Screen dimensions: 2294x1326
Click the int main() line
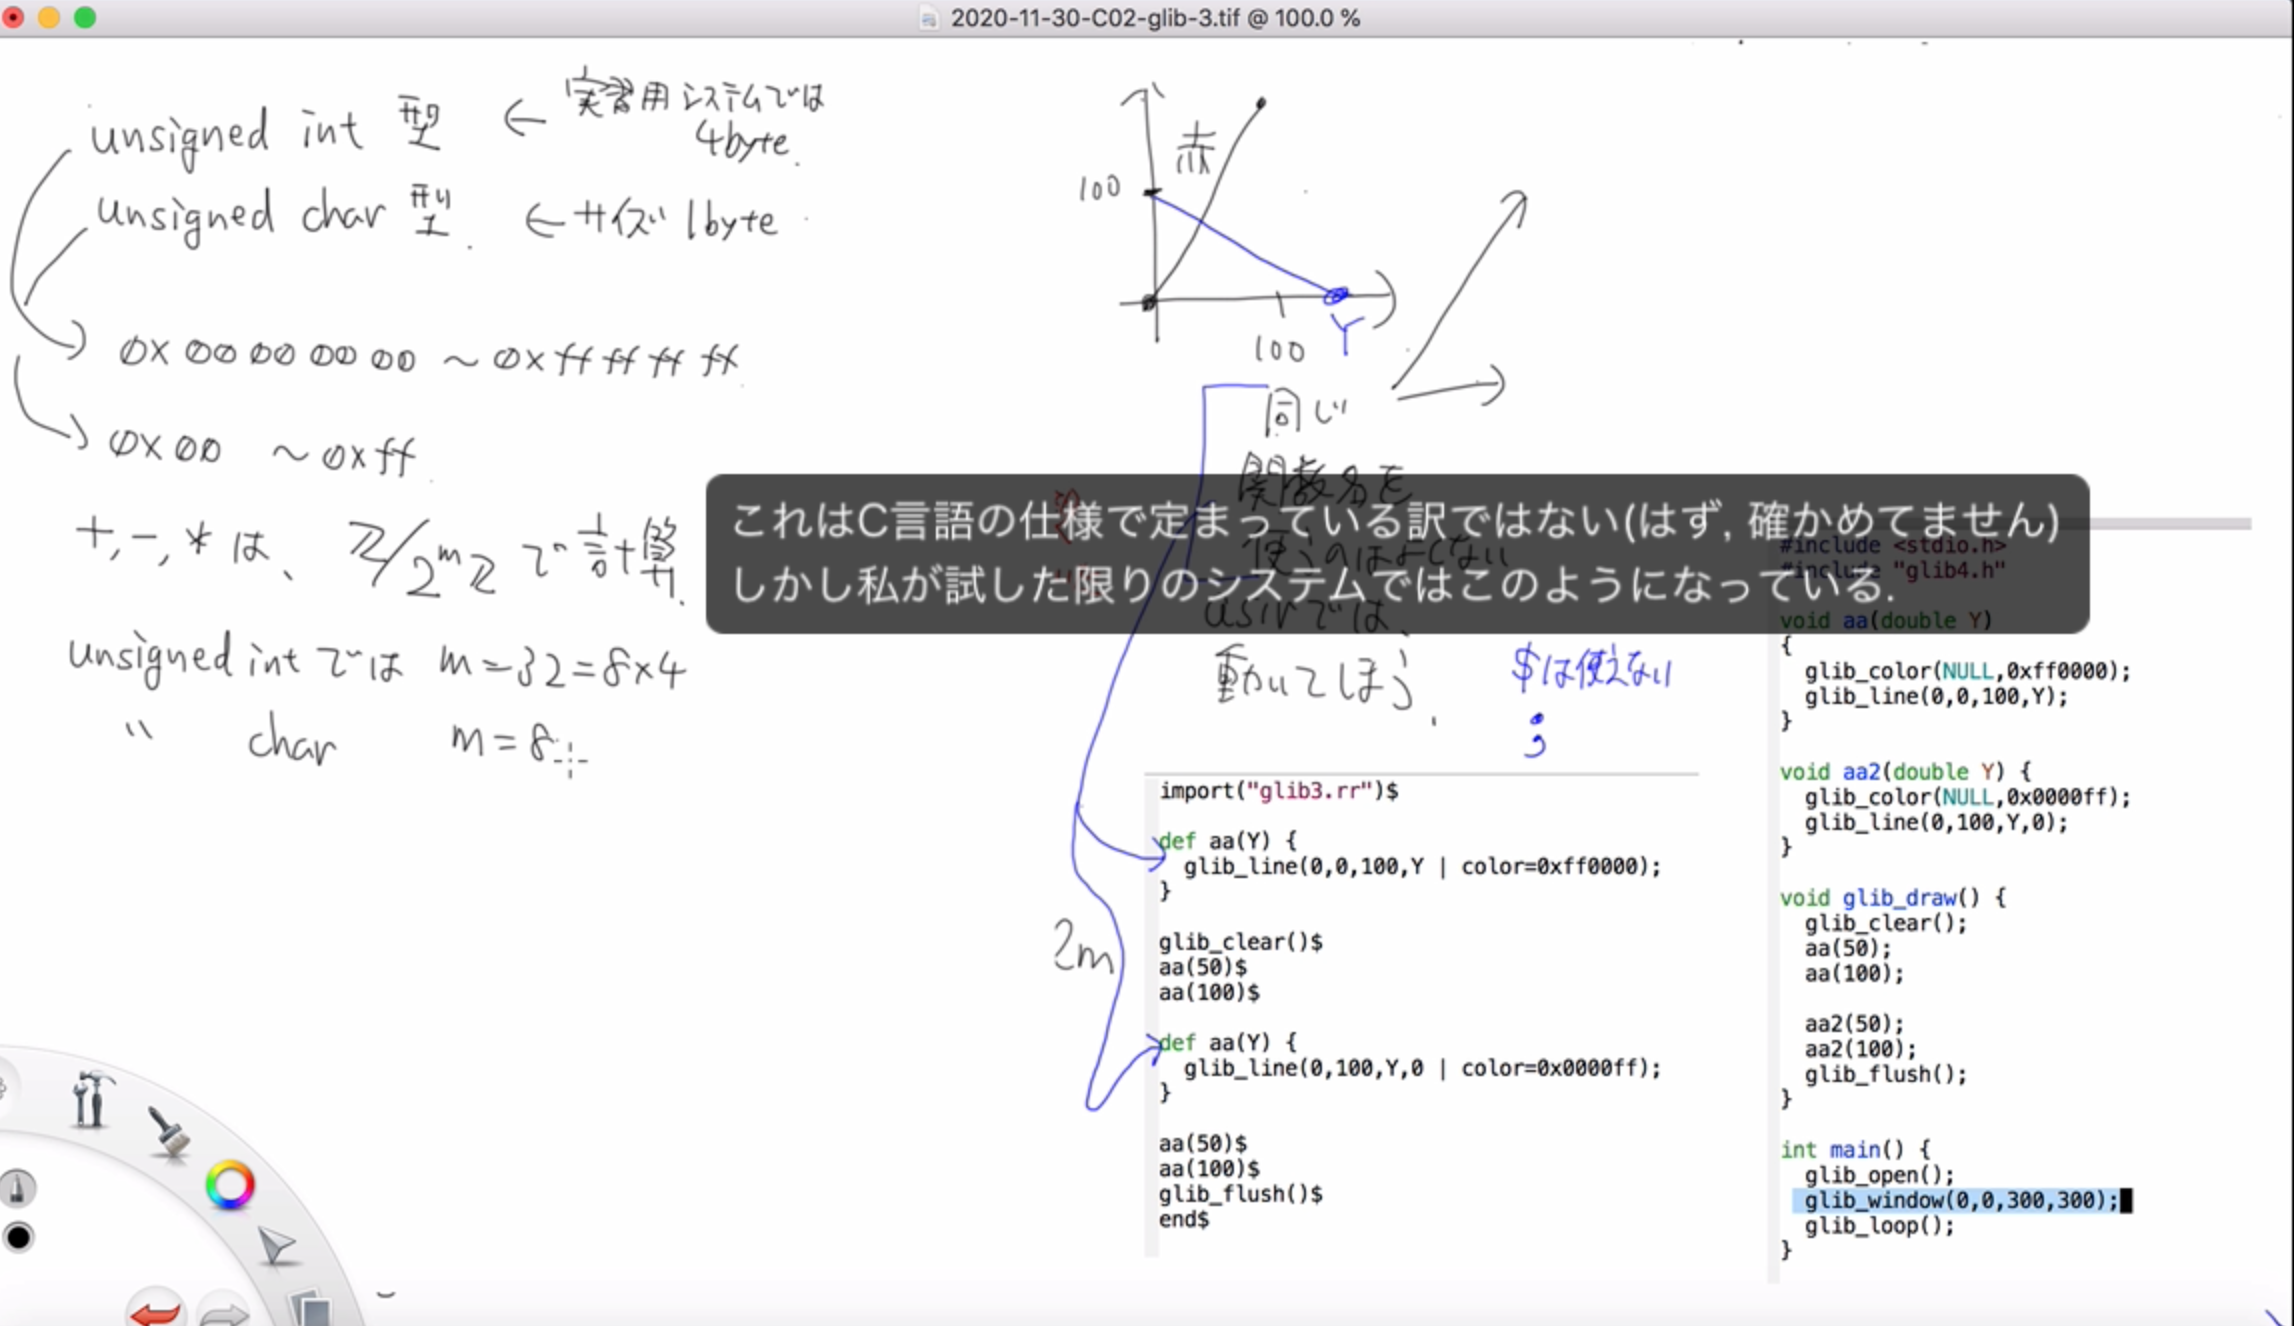1855,1149
